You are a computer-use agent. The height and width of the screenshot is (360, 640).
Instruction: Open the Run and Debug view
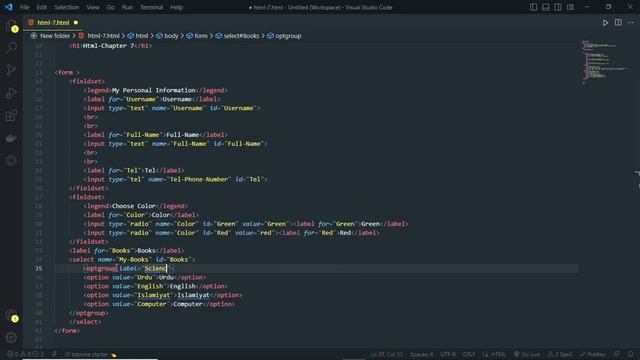pyautogui.click(x=11, y=93)
